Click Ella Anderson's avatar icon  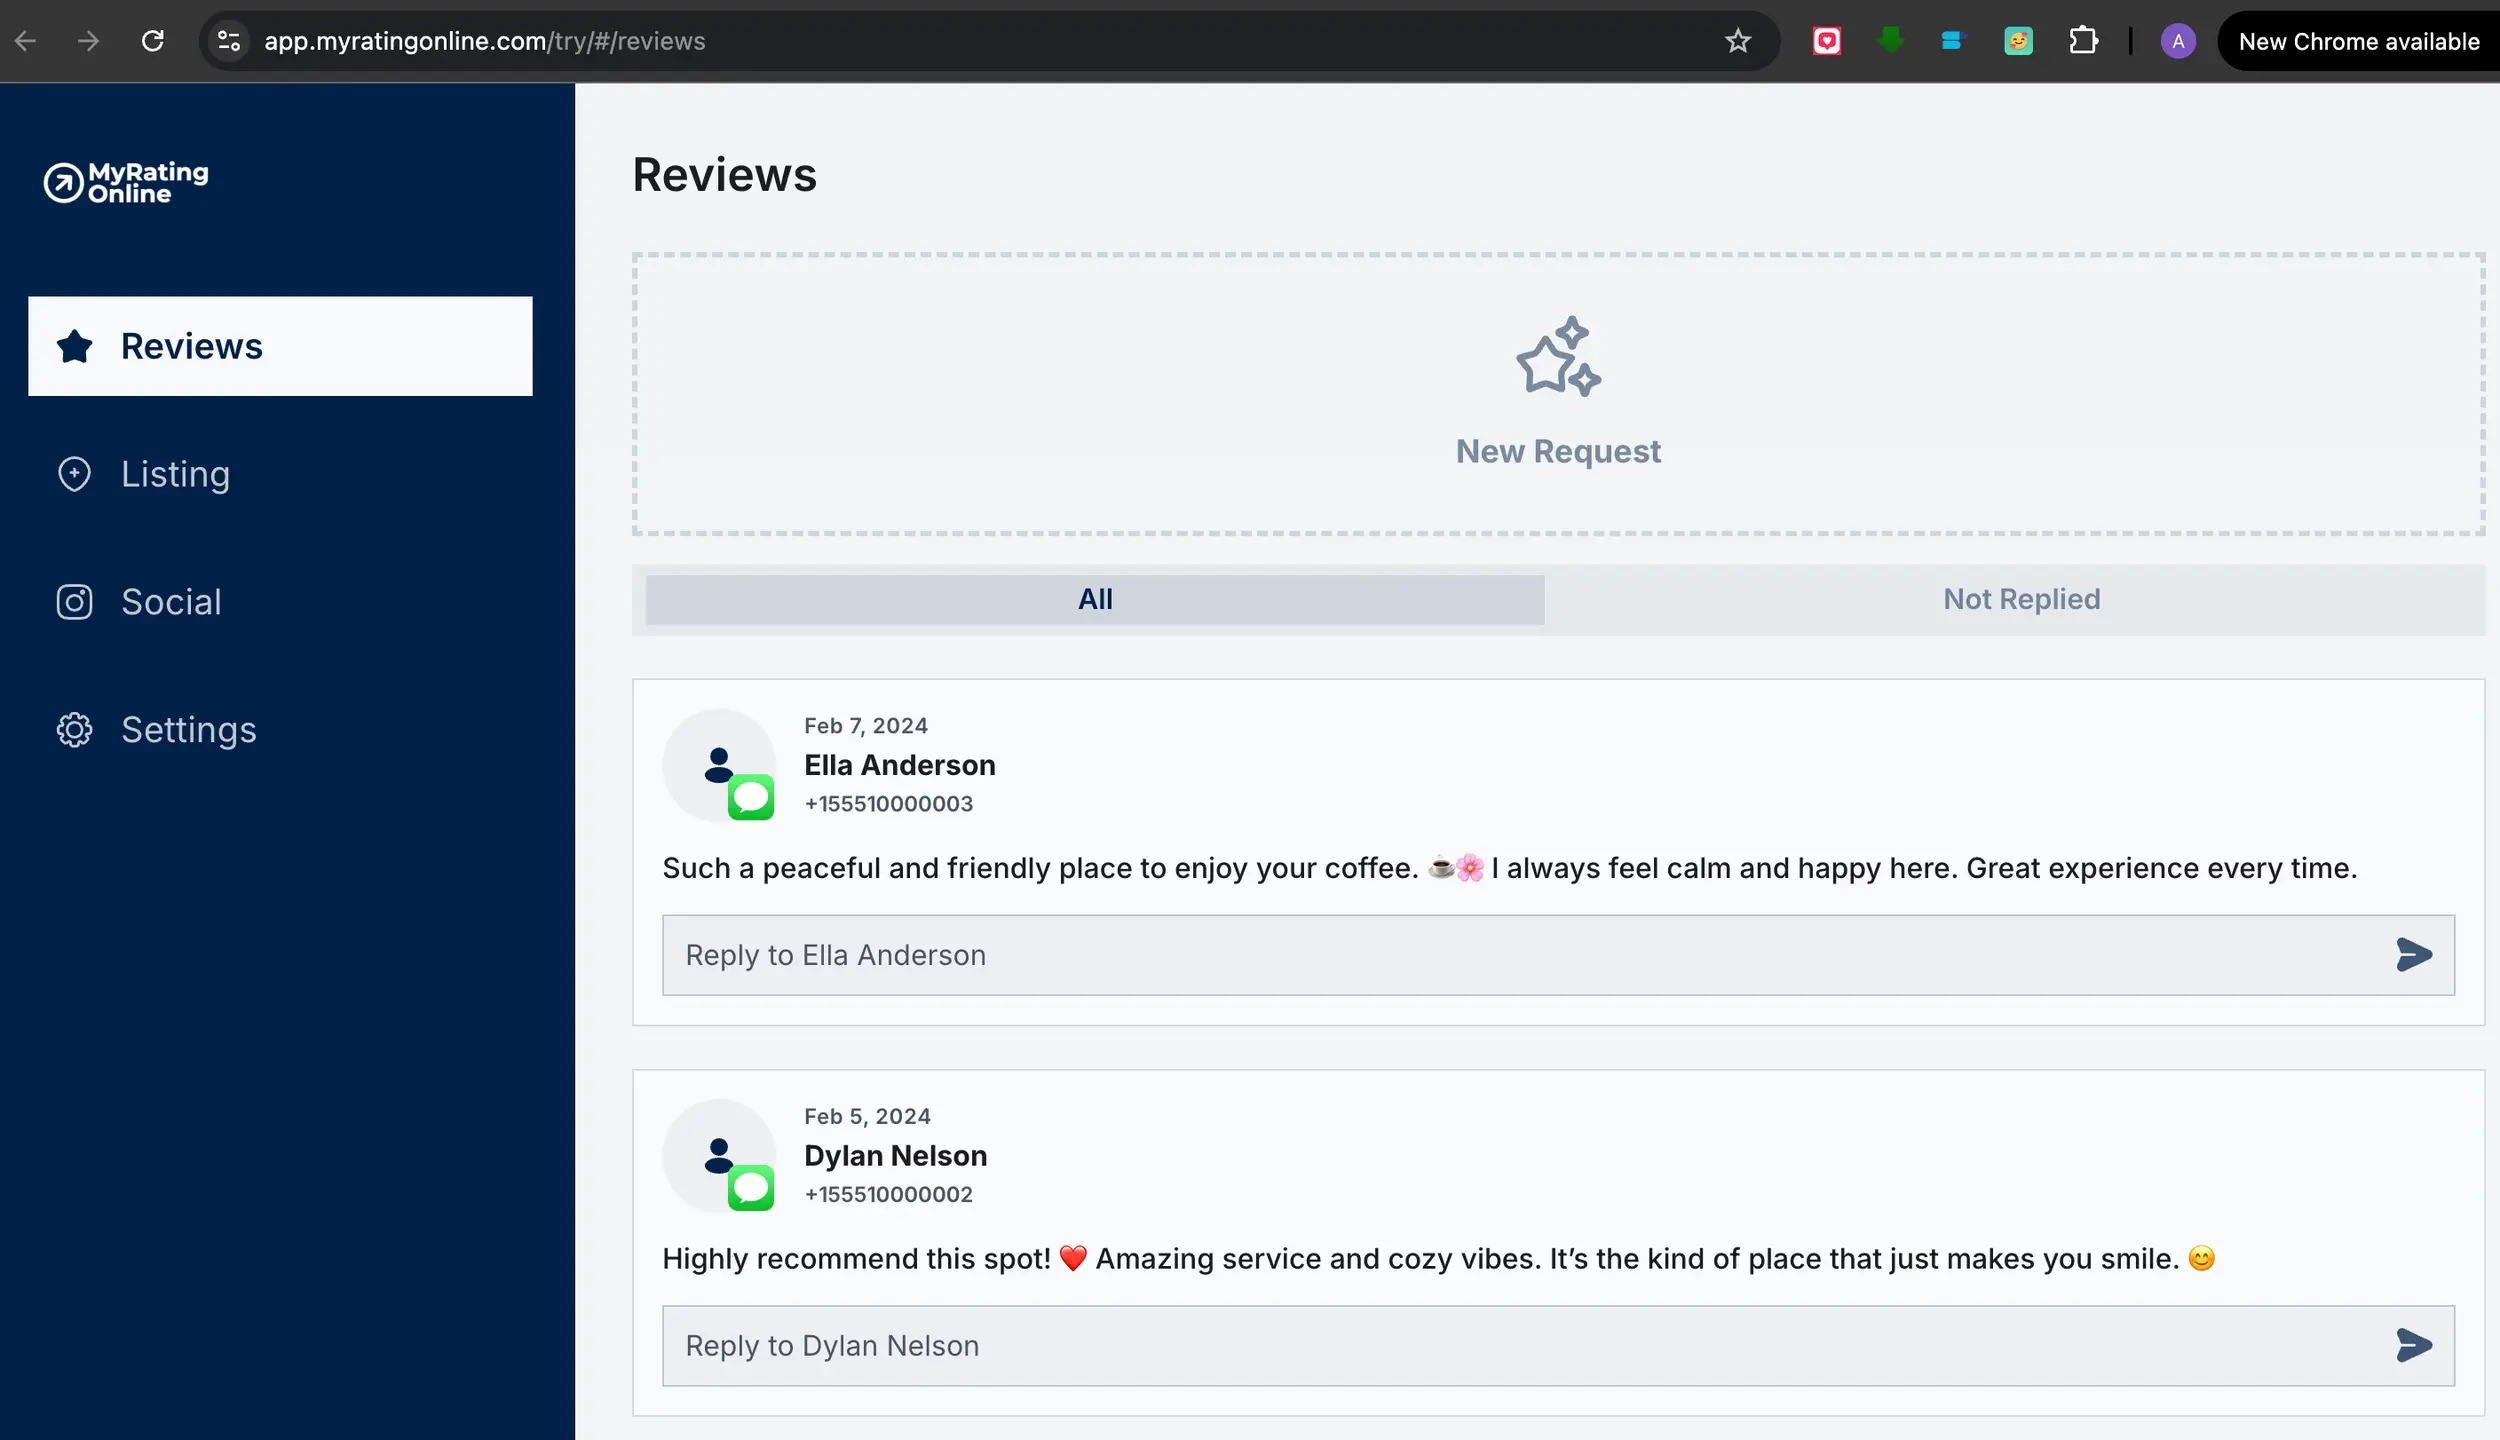click(x=719, y=765)
